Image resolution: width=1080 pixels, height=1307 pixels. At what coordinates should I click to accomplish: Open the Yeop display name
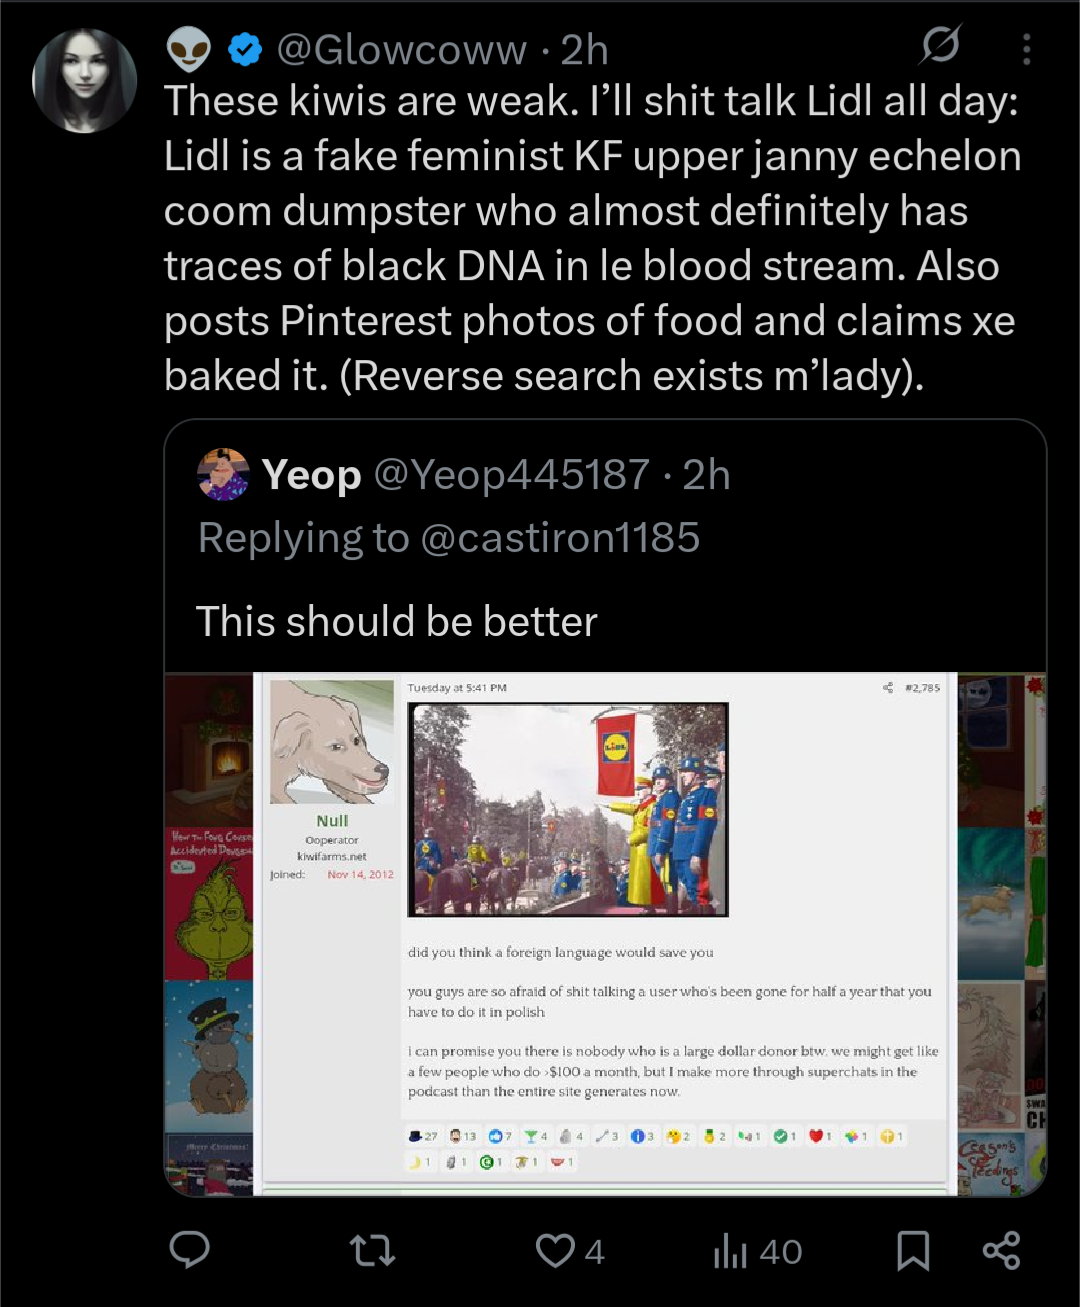tap(311, 475)
